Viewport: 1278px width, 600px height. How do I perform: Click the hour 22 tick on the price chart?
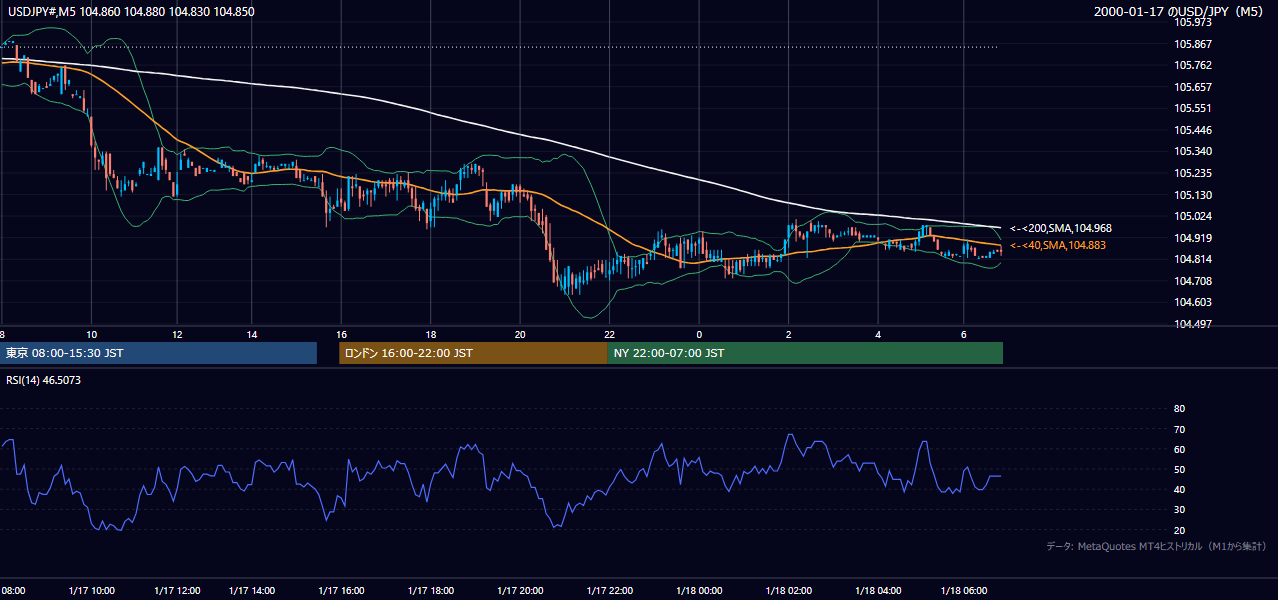point(610,334)
